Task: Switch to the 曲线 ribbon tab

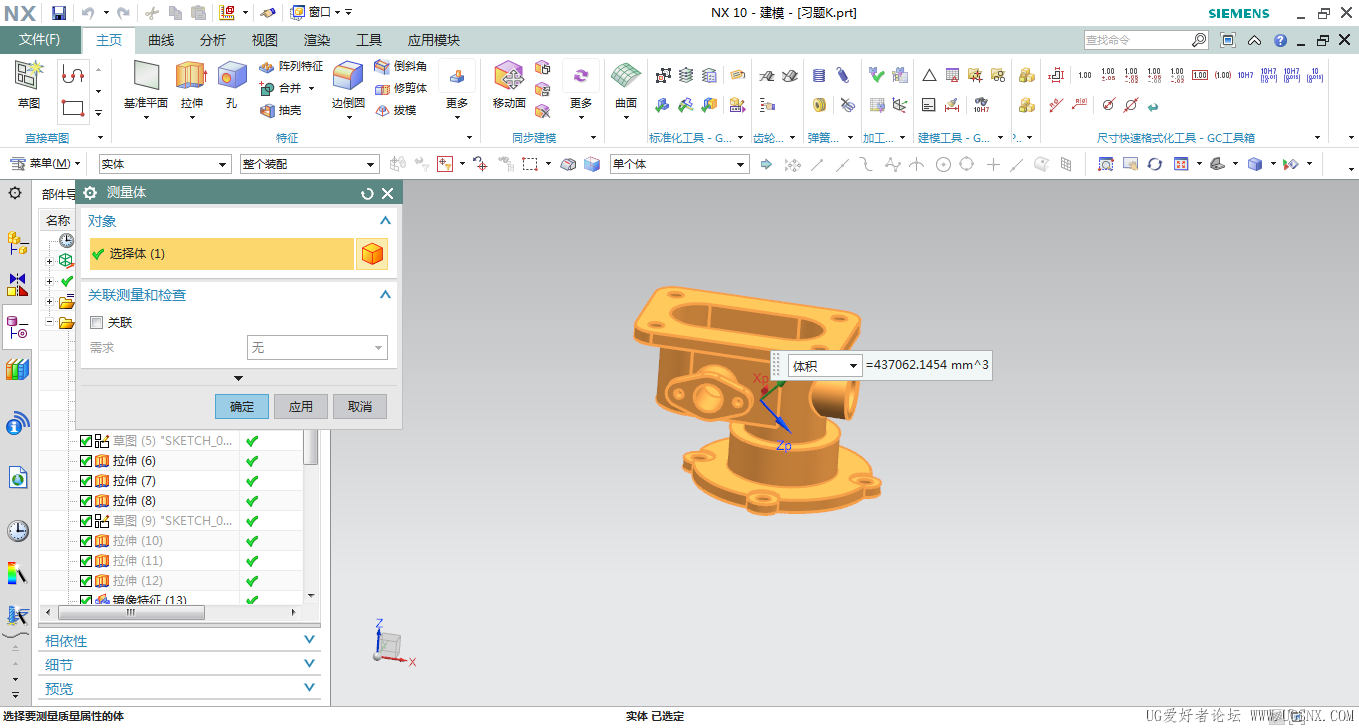Action: 161,40
